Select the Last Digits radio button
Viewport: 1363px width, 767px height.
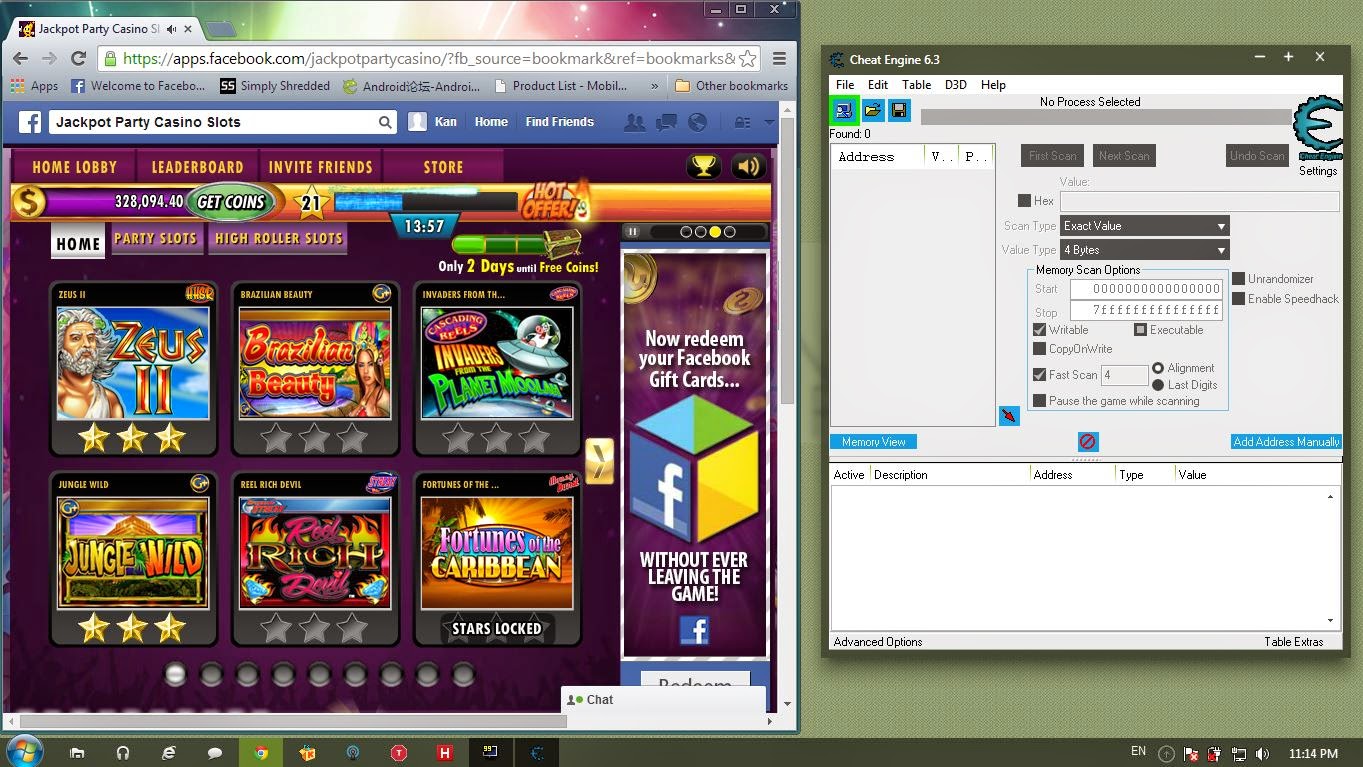coord(1158,385)
